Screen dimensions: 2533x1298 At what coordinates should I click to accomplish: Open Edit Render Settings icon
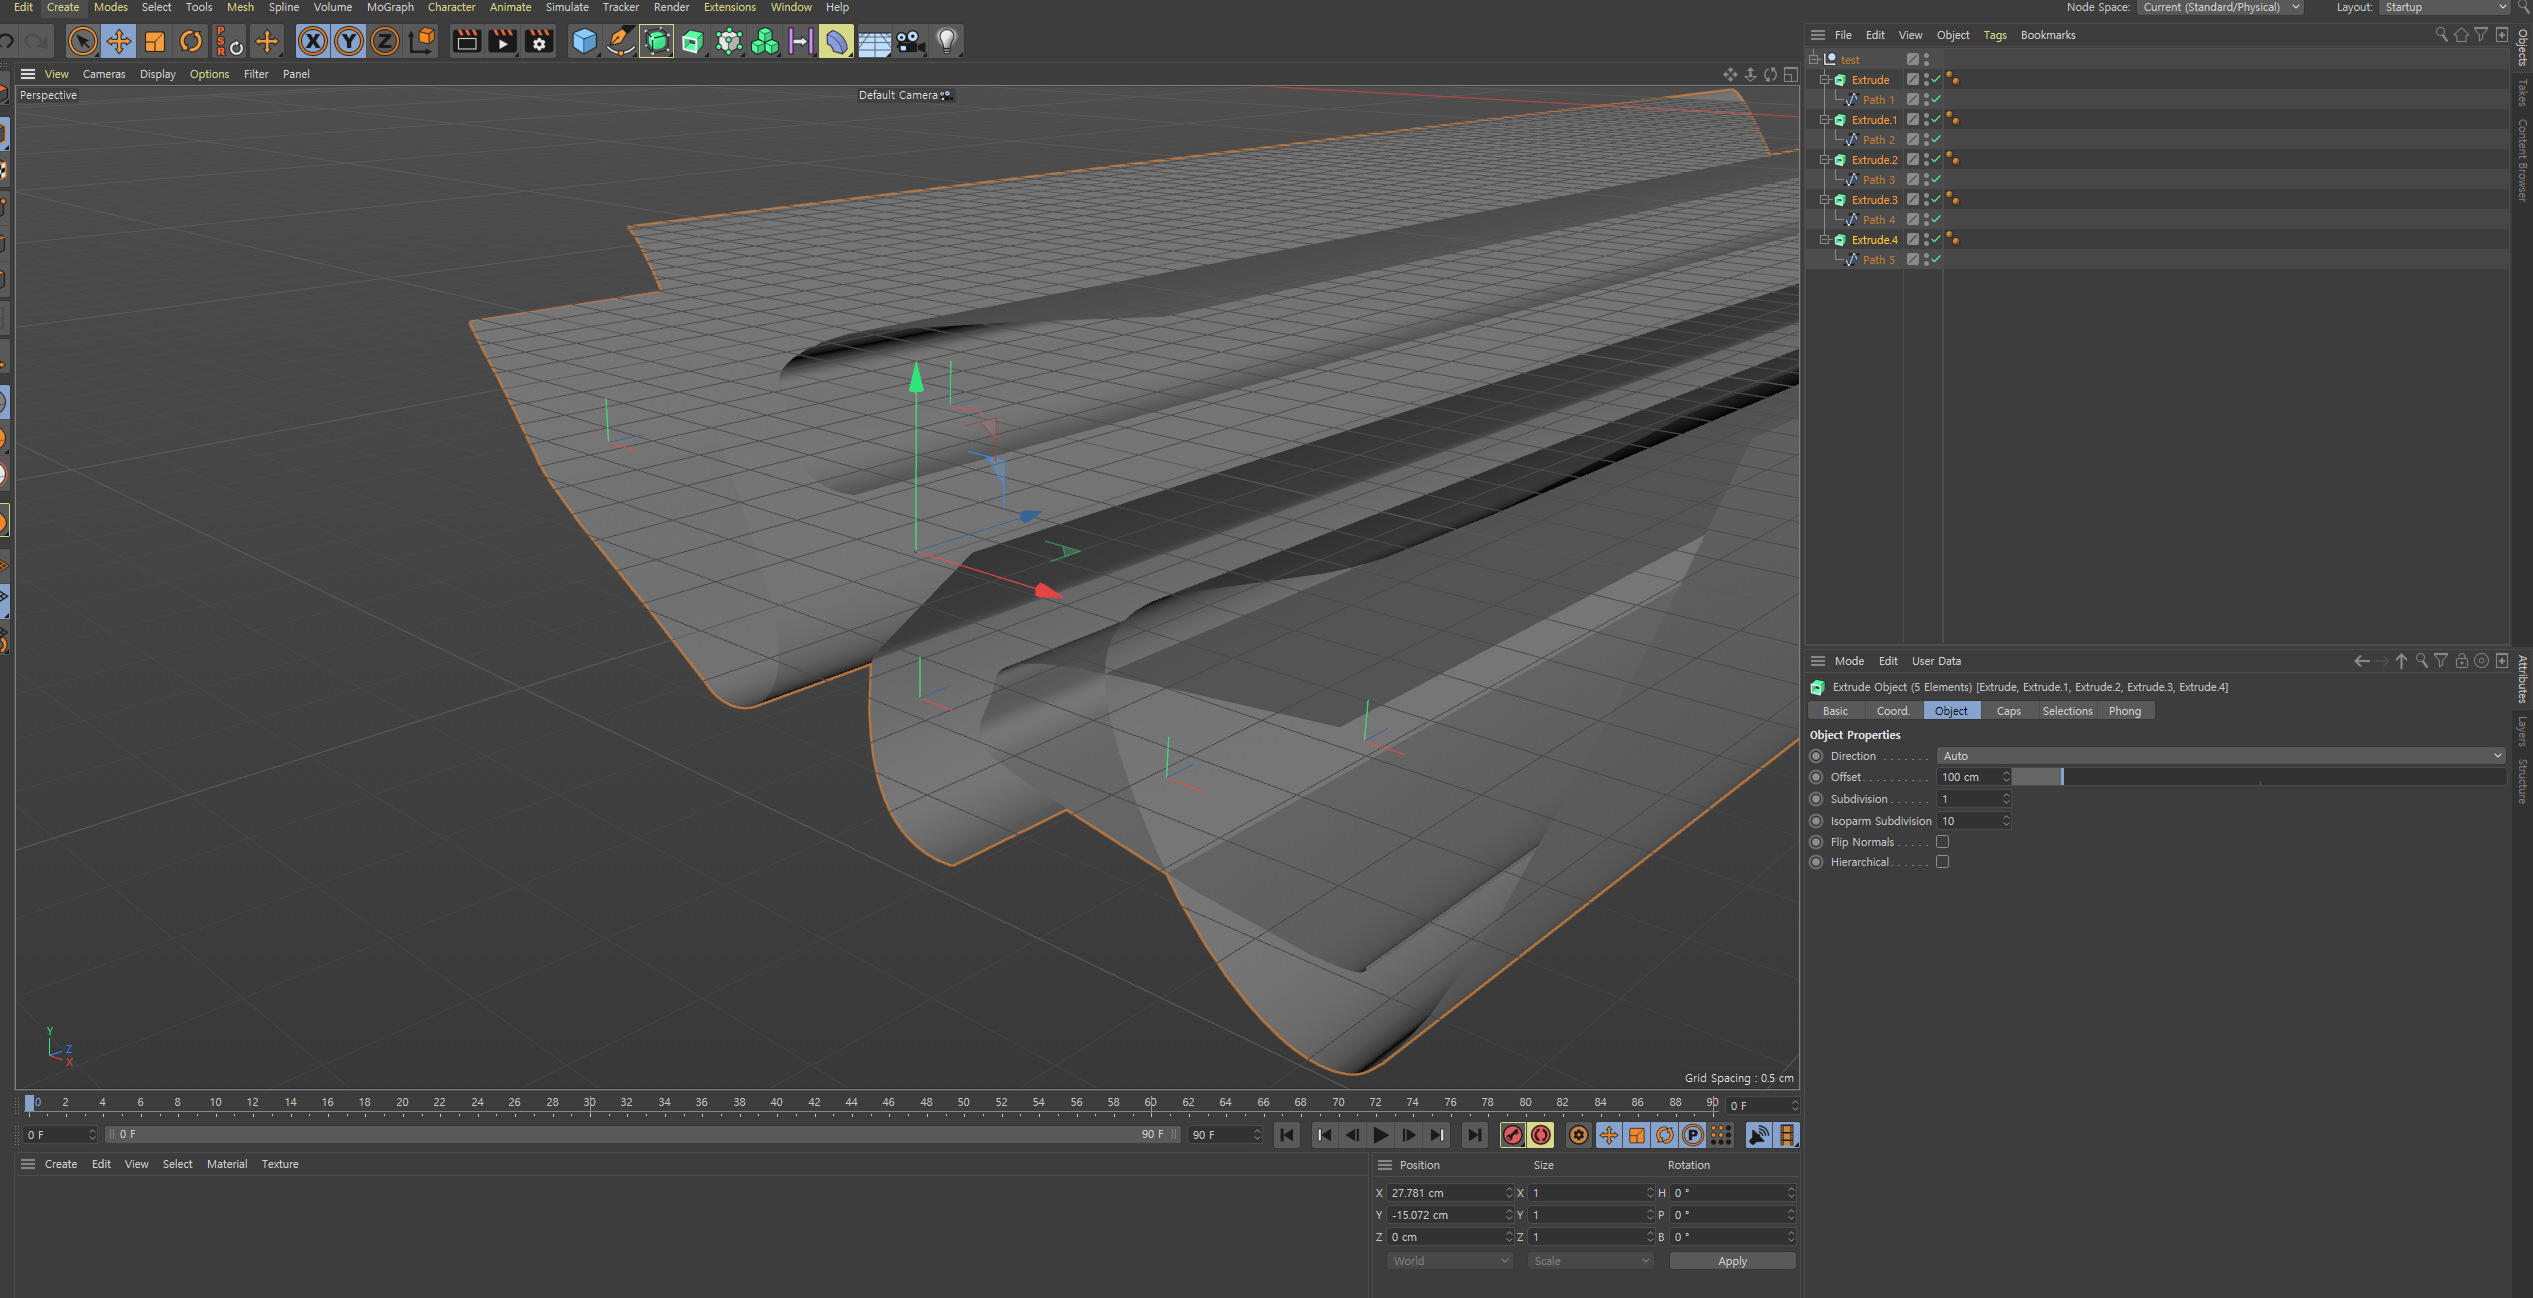tap(539, 41)
